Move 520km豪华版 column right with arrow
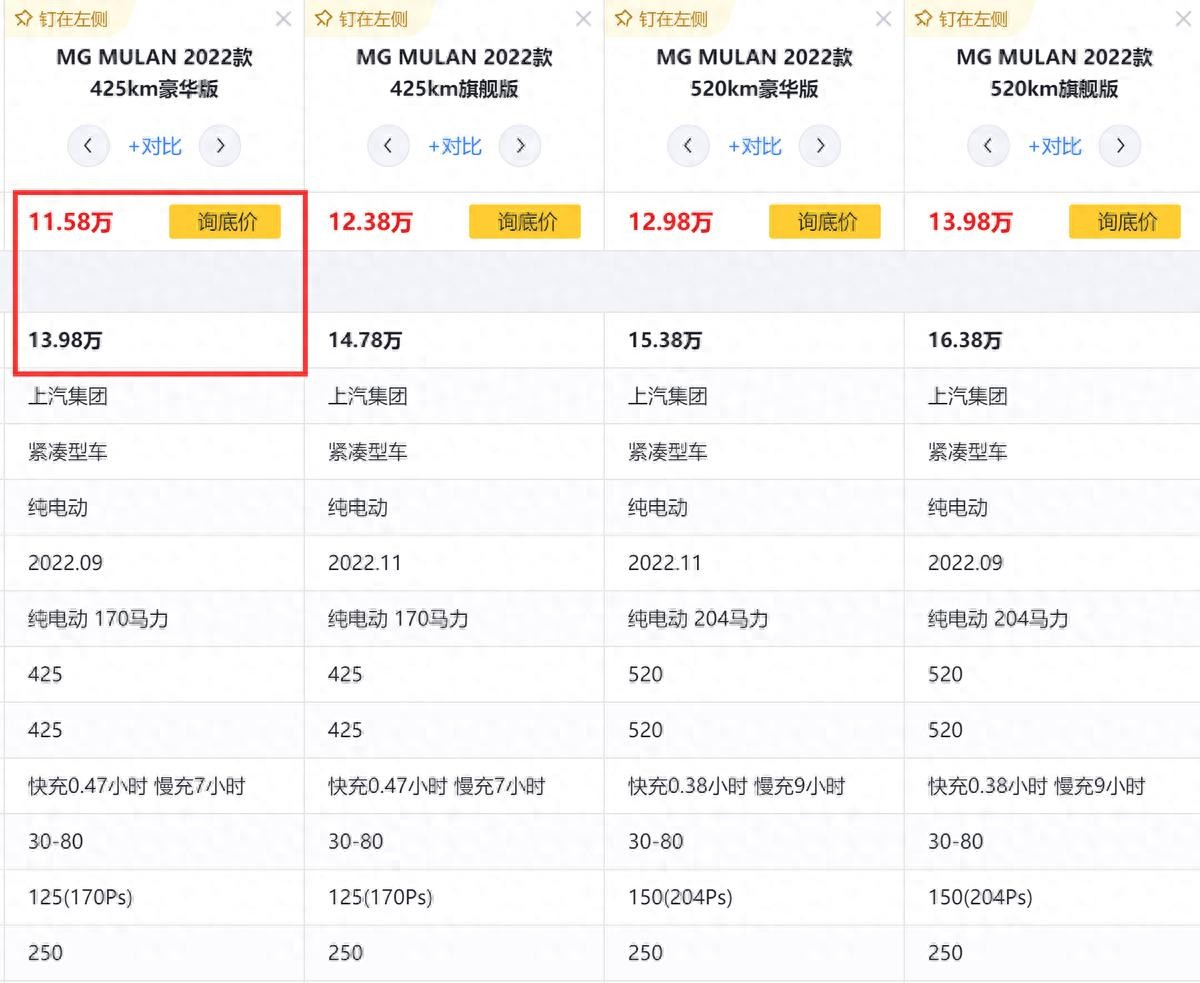Screen dimensions: 1200x983 pos(820,146)
